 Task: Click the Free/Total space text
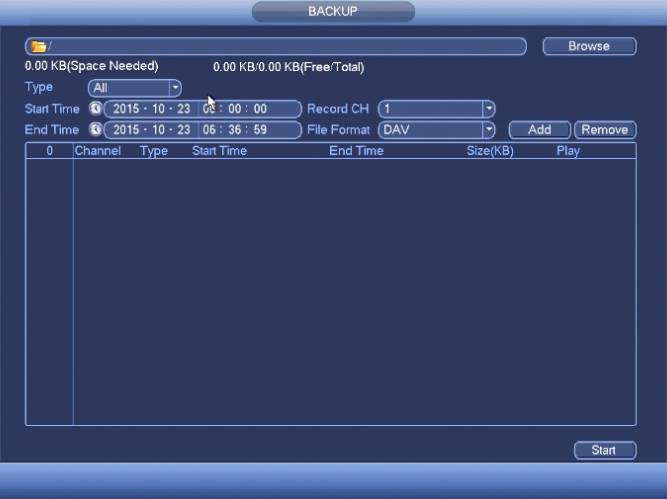point(288,67)
